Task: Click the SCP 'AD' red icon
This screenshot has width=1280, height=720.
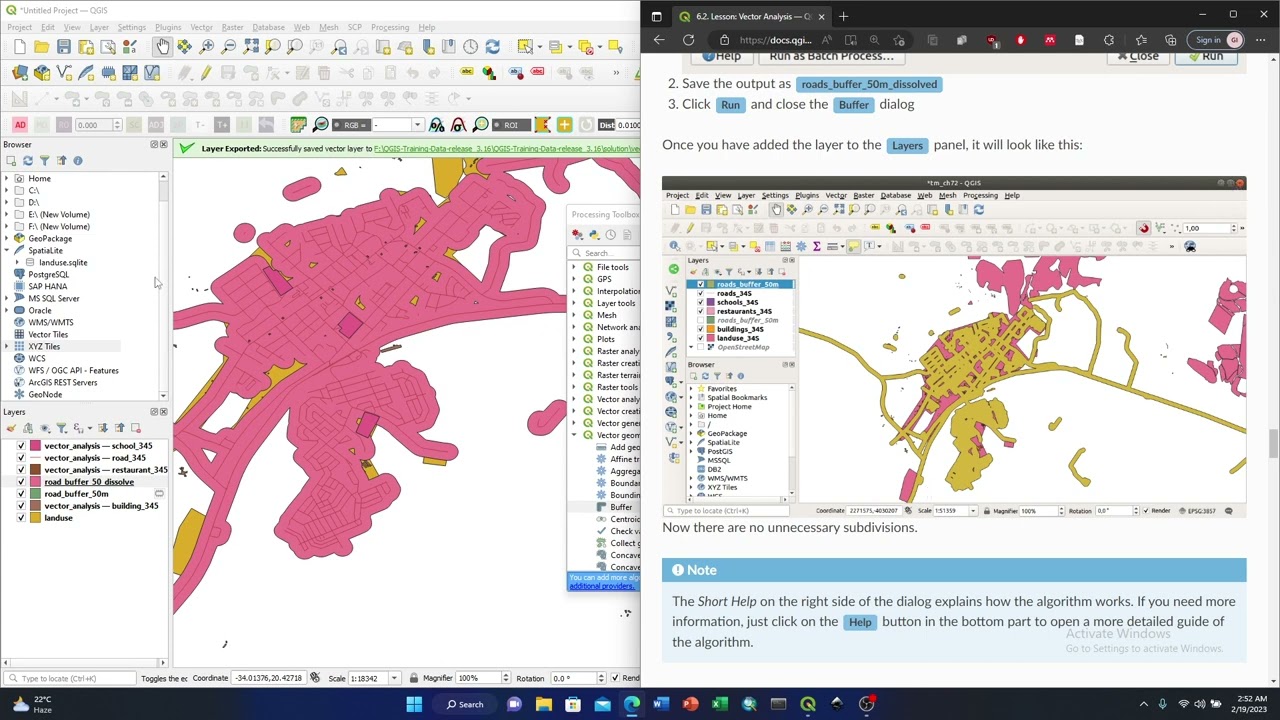Action: tap(20, 125)
